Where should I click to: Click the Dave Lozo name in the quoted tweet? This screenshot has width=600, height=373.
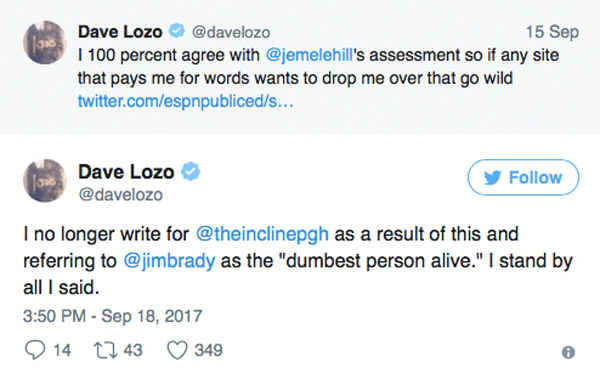tap(120, 31)
